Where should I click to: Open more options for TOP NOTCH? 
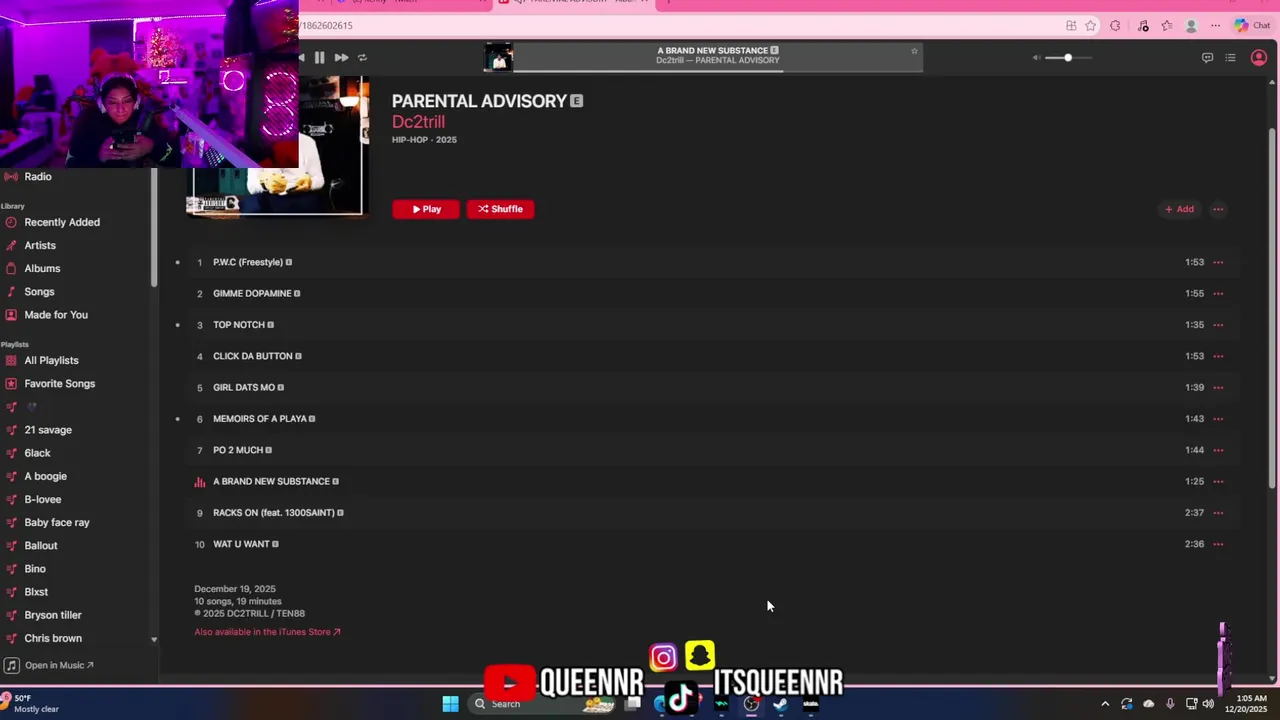click(x=1218, y=325)
